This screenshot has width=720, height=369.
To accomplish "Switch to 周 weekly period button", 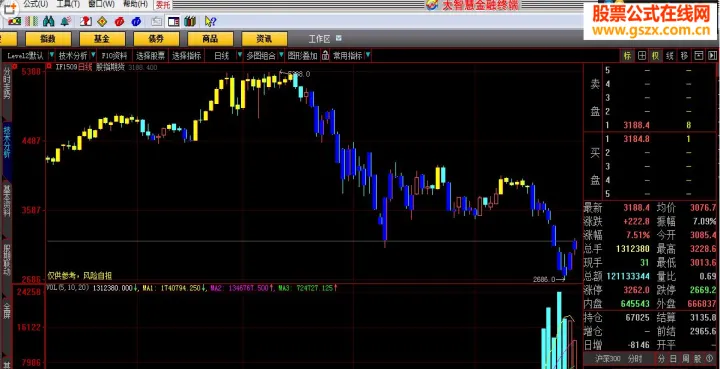I will (686, 358).
